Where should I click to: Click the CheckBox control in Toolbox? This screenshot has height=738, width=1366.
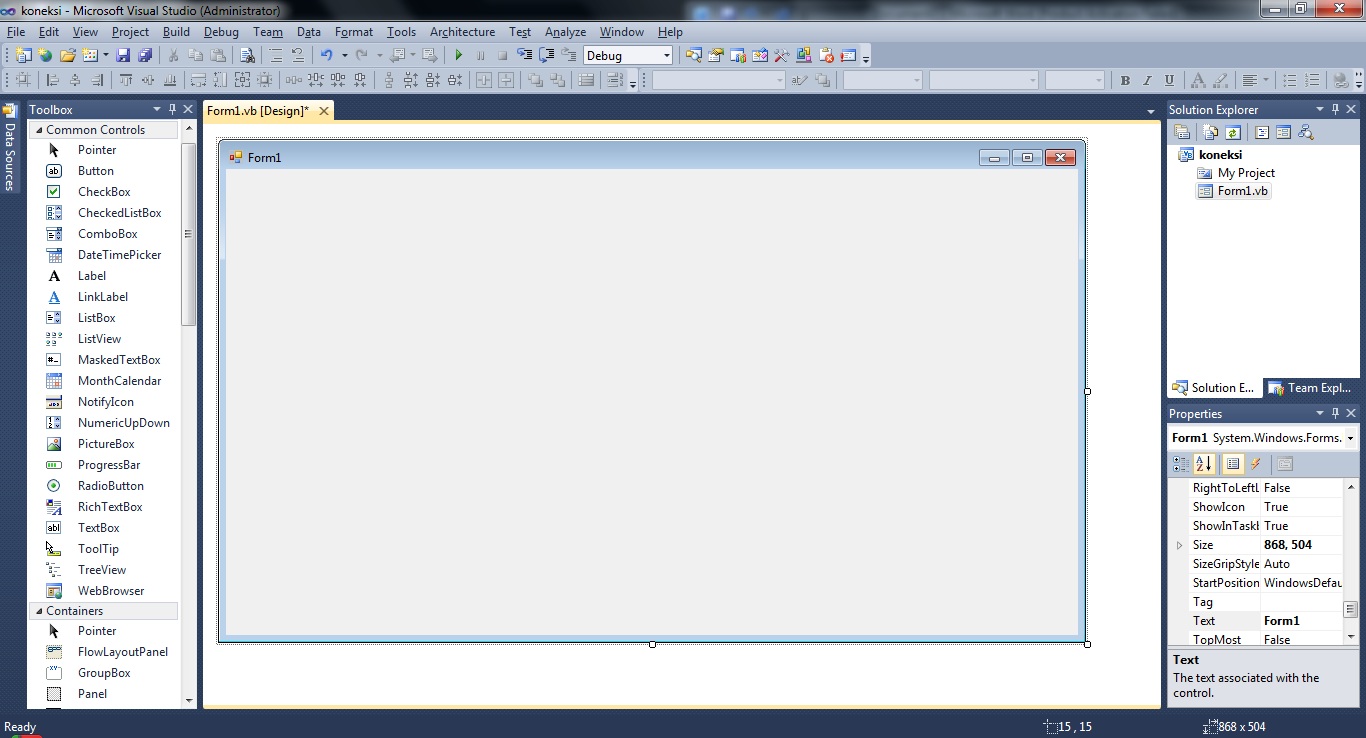[x=104, y=192]
